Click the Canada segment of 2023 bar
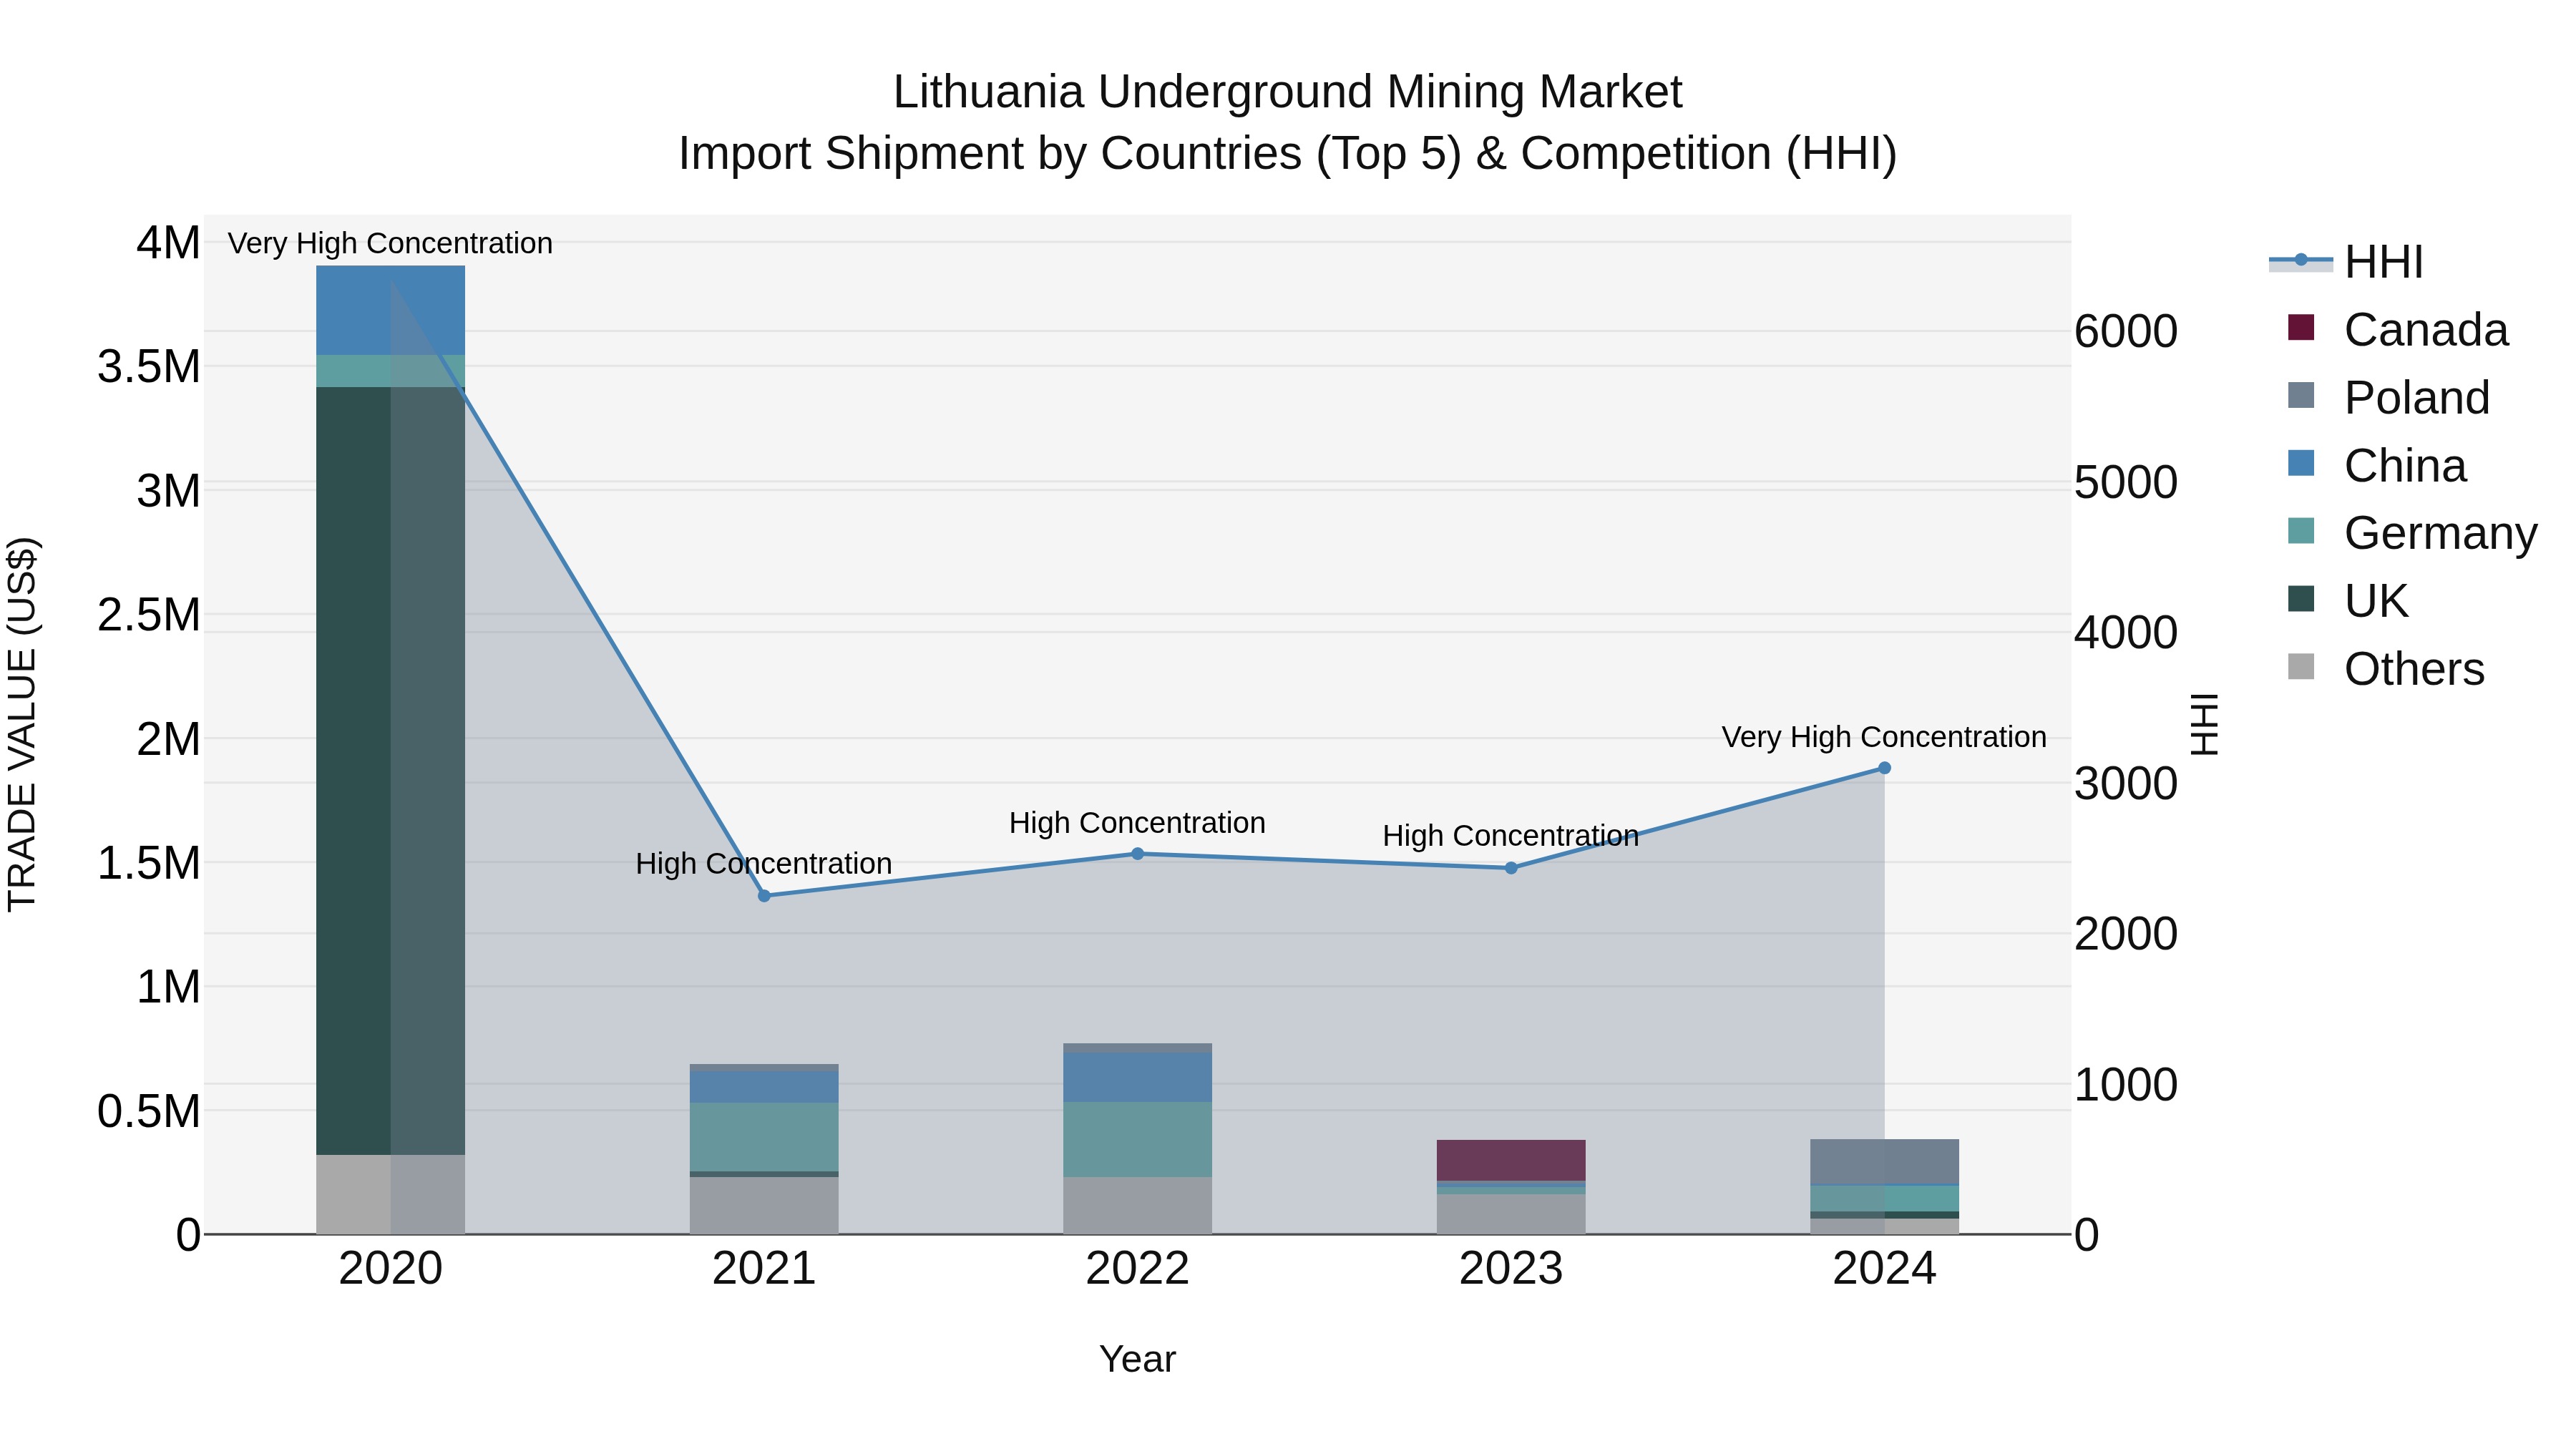Viewport: 2576px width, 1449px height. [x=1511, y=1160]
